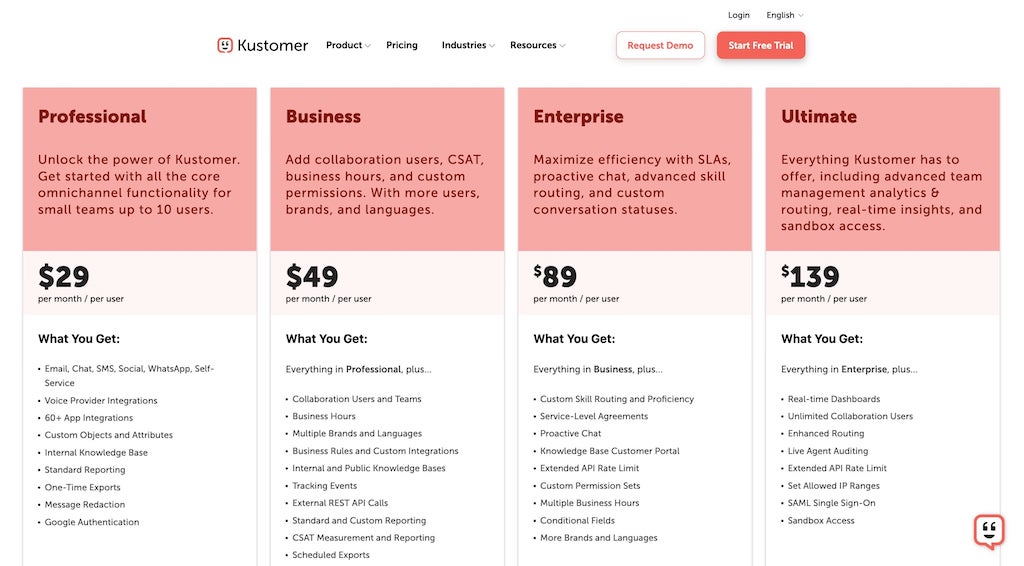Open the Product menu

pos(344,45)
